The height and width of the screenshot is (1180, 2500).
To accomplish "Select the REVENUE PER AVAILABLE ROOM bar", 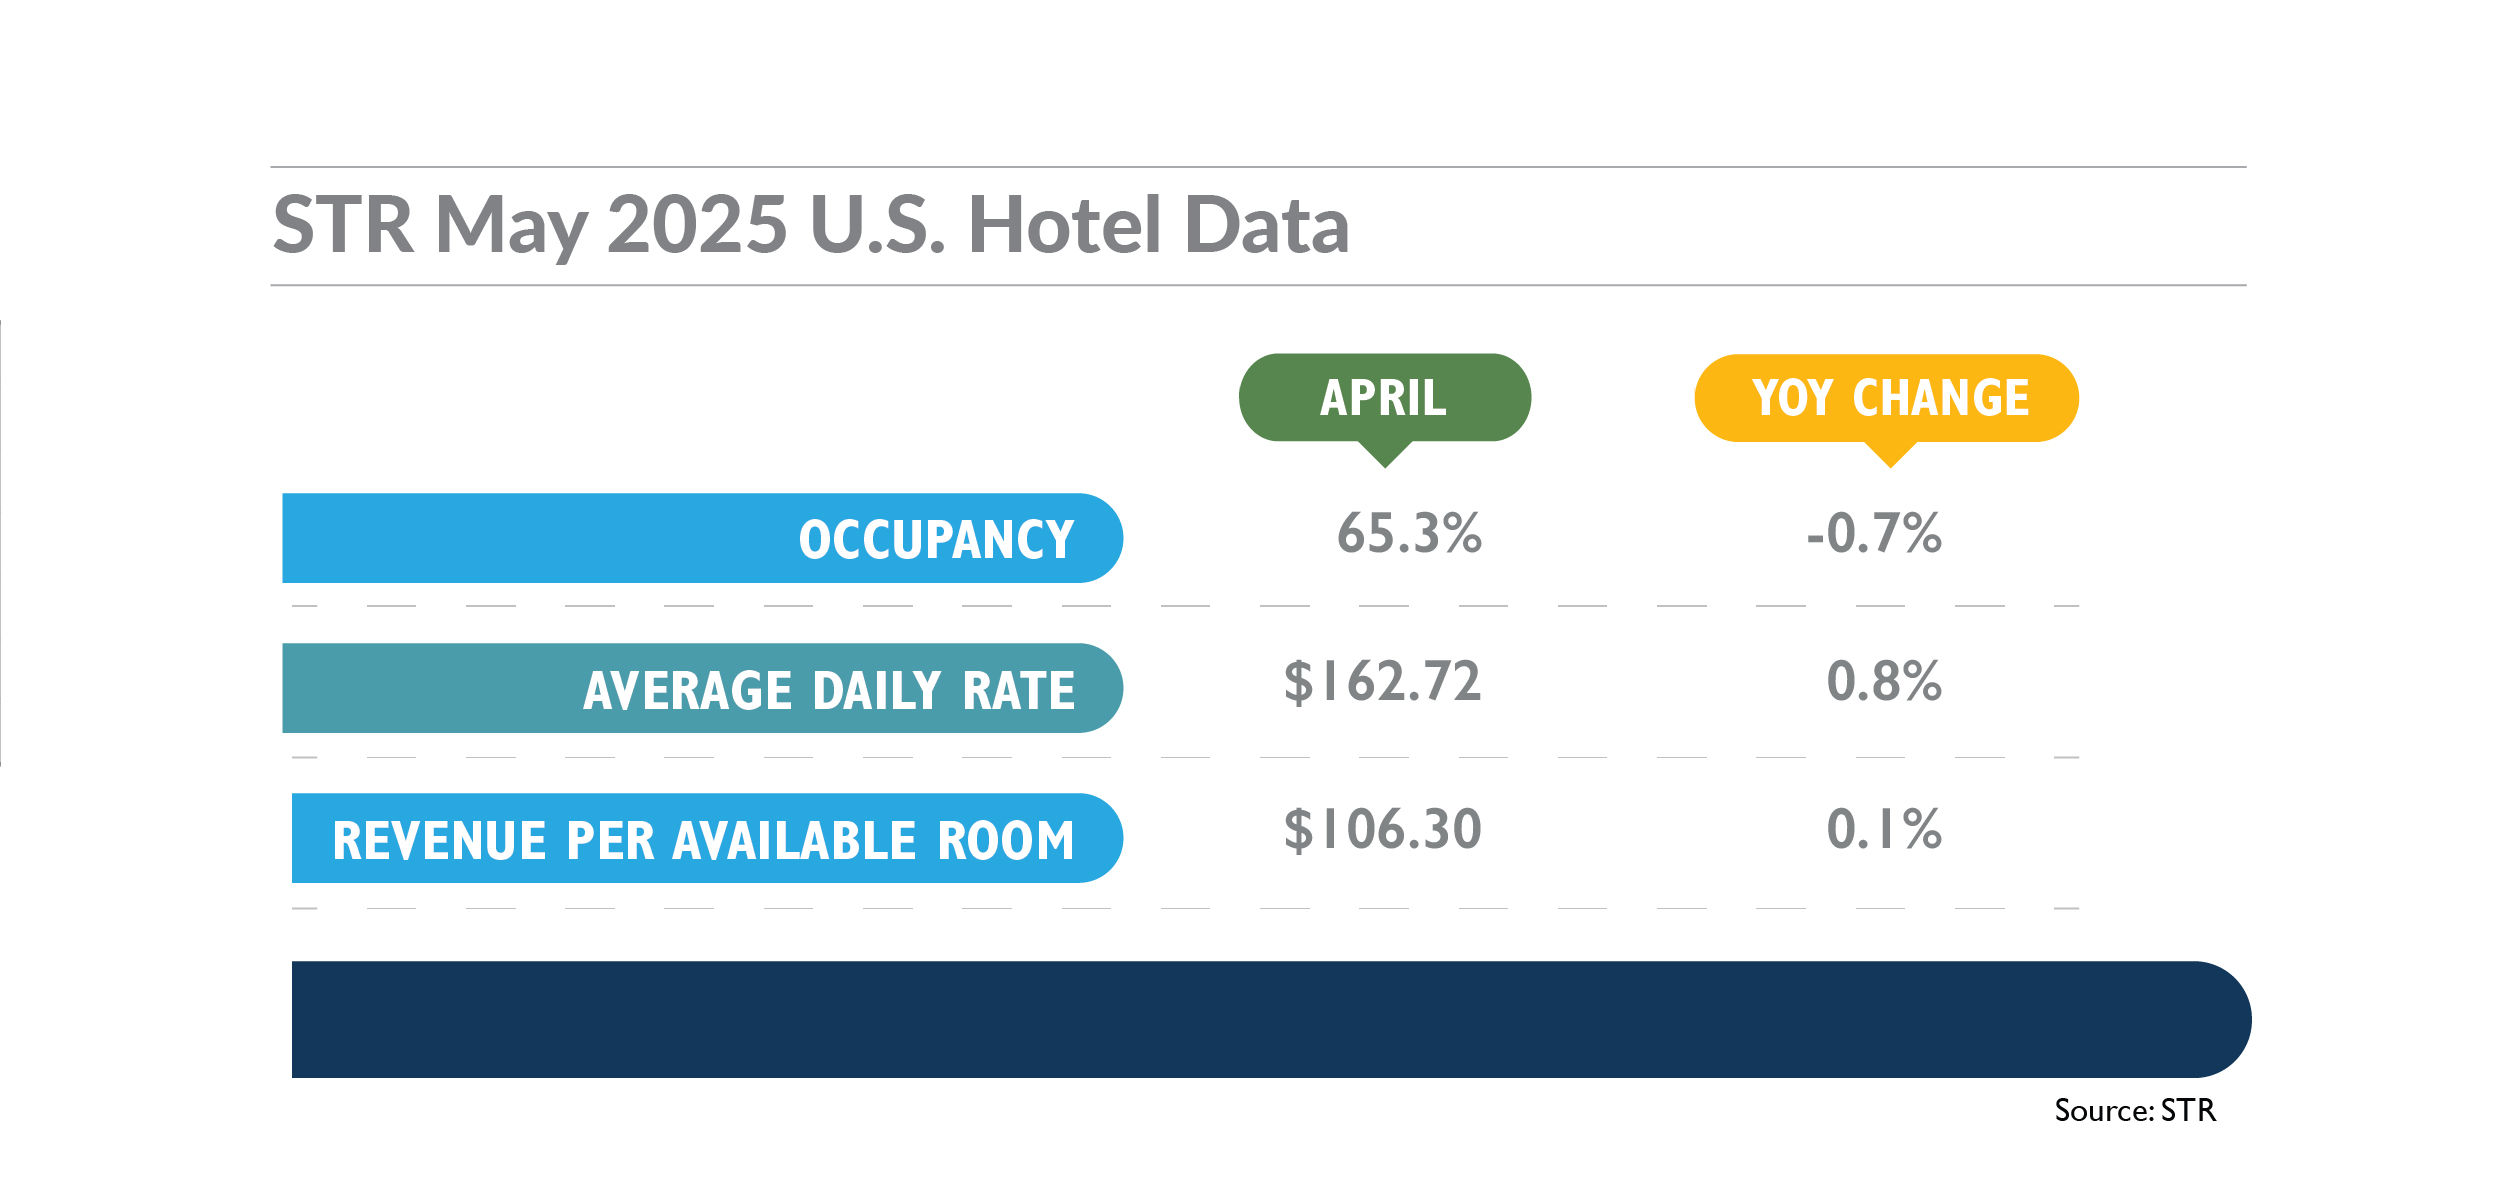I will coord(707,838).
